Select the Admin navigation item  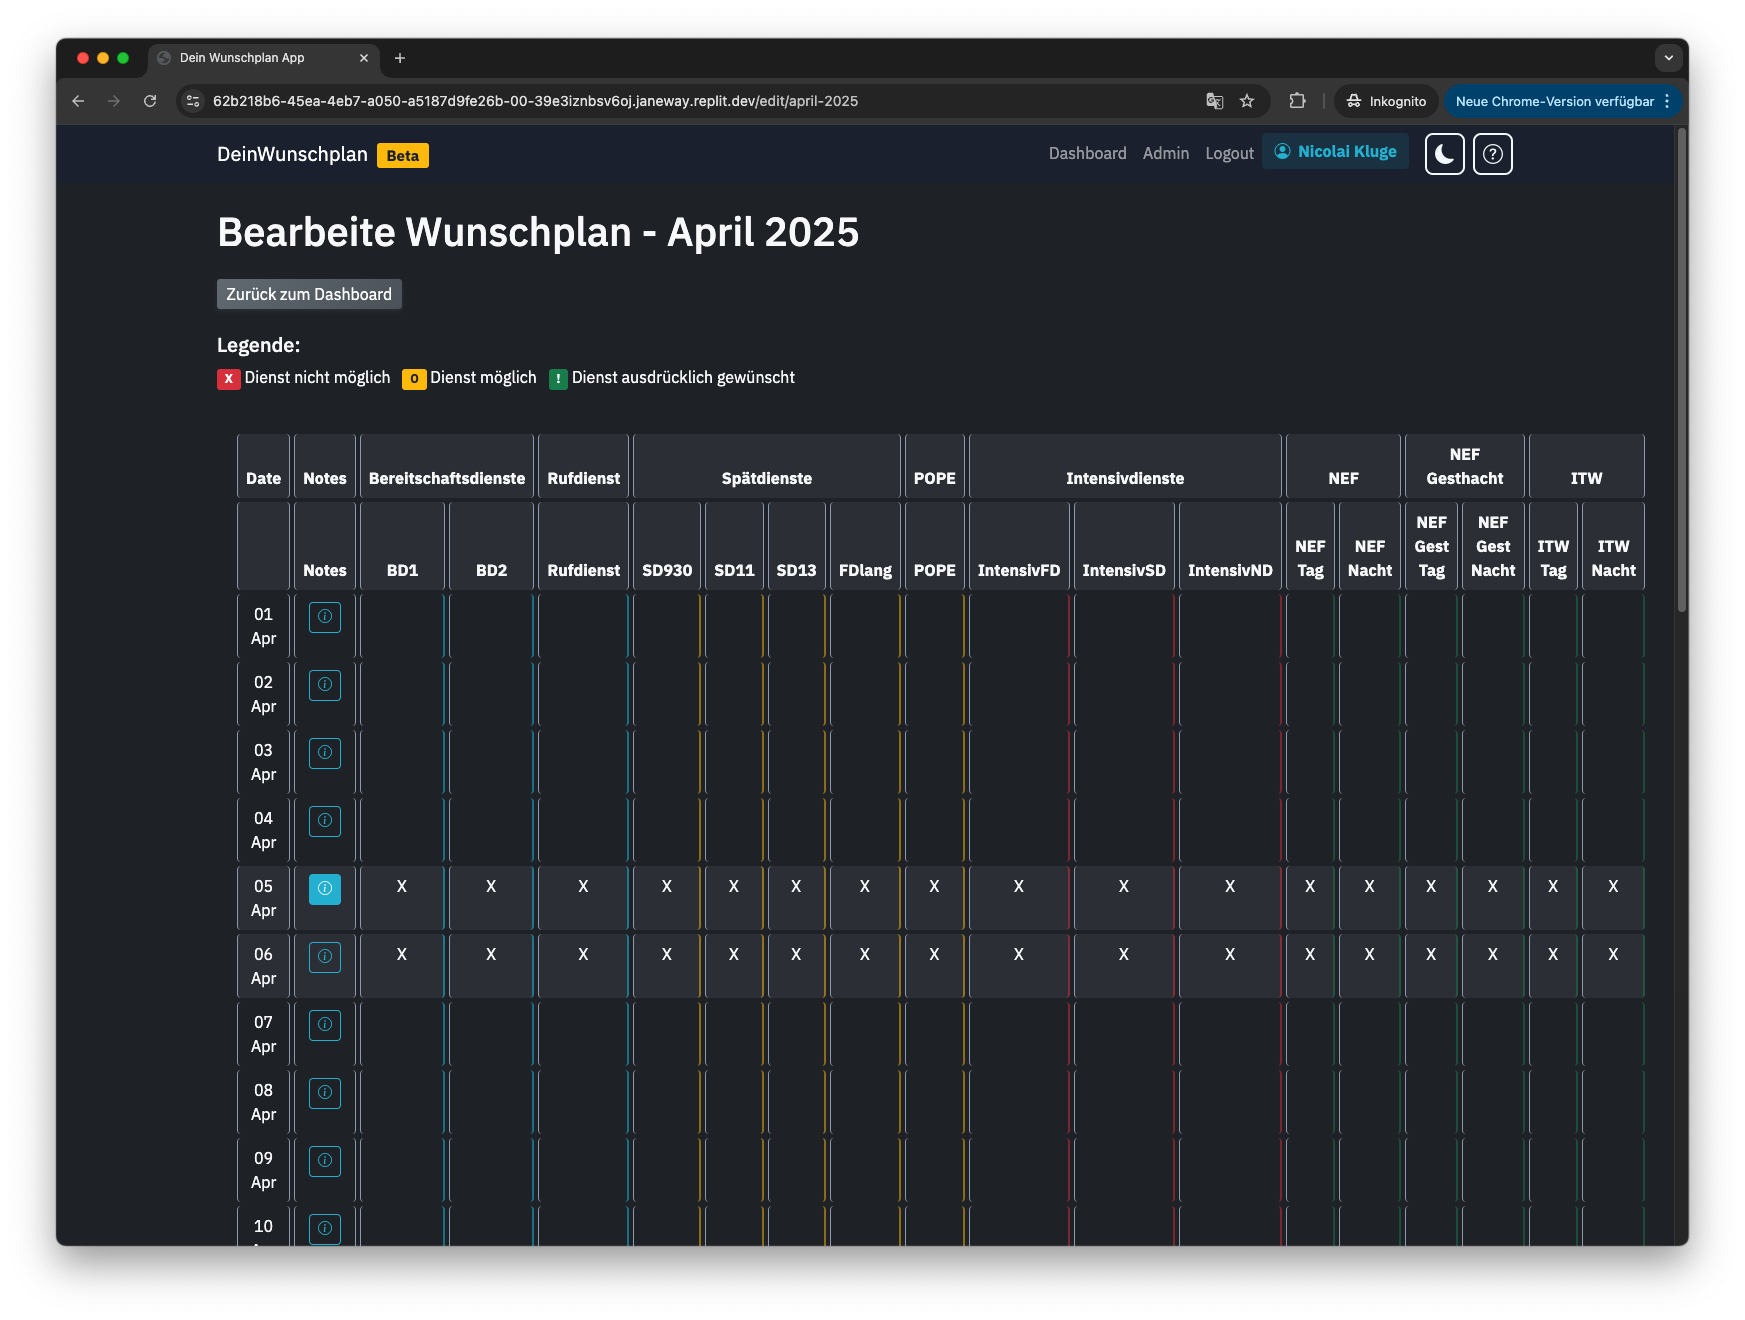[1166, 152]
